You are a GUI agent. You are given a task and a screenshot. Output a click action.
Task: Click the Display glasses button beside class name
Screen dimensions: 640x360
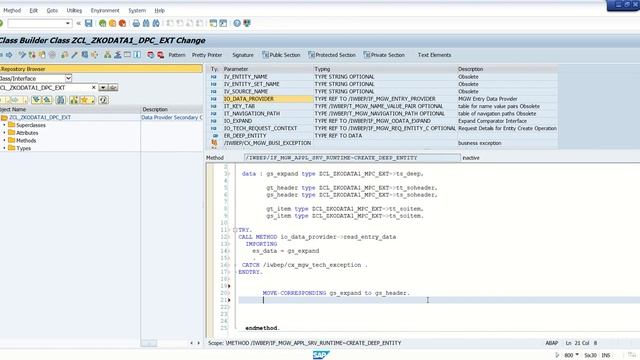click(113, 87)
